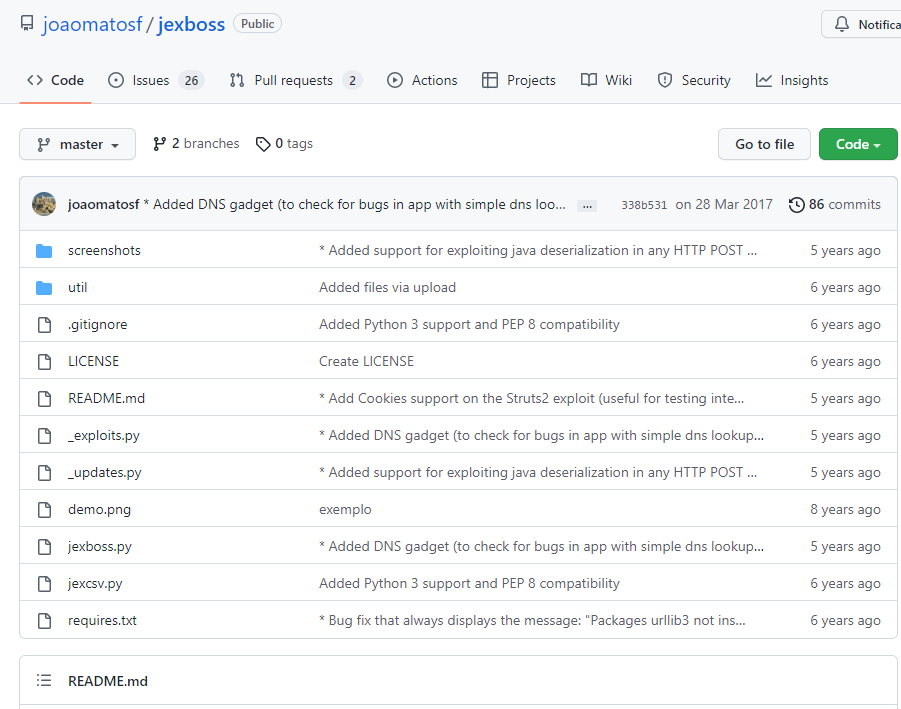The height and width of the screenshot is (709, 901).
Task: Open latest commit message 'Added DNS gadget' in header
Action: [x=355, y=205]
